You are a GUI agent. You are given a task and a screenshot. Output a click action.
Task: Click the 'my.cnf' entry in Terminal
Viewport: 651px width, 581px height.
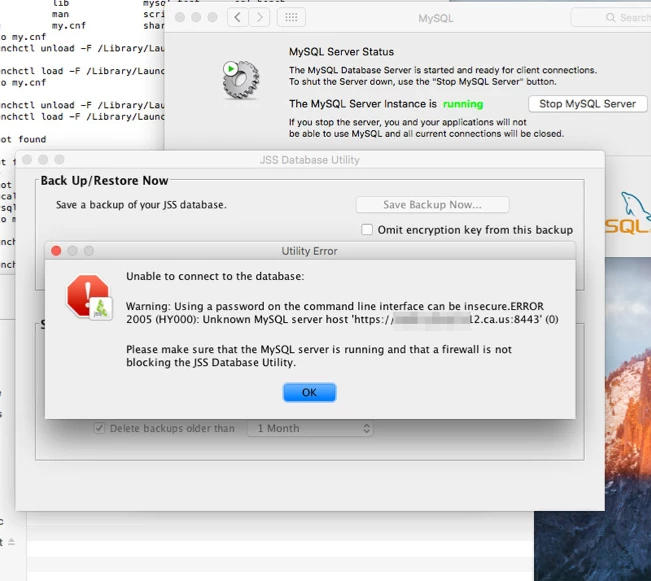(x=69, y=26)
